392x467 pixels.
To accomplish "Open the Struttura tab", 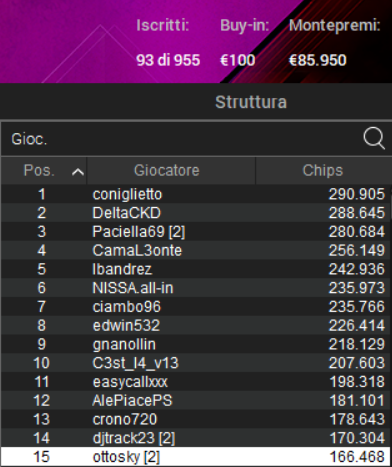I will 251,102.
